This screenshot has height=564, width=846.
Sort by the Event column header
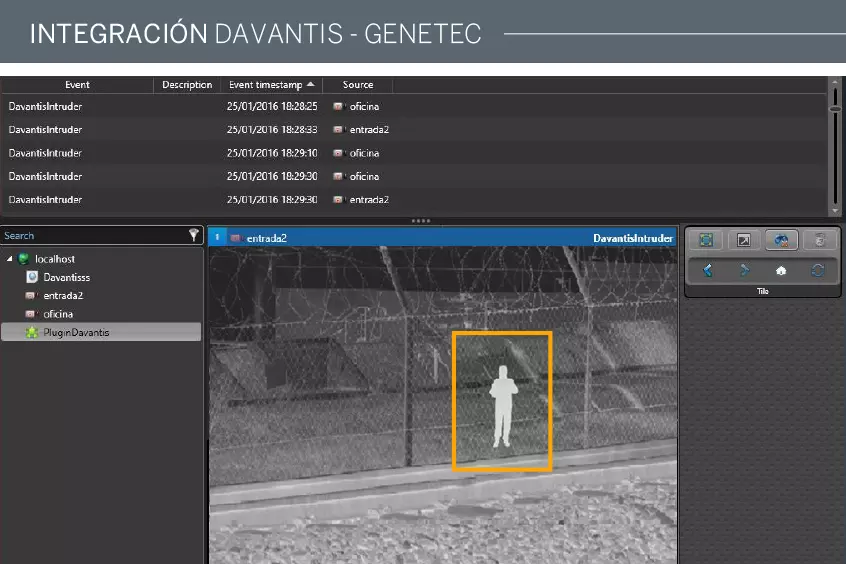coord(77,85)
